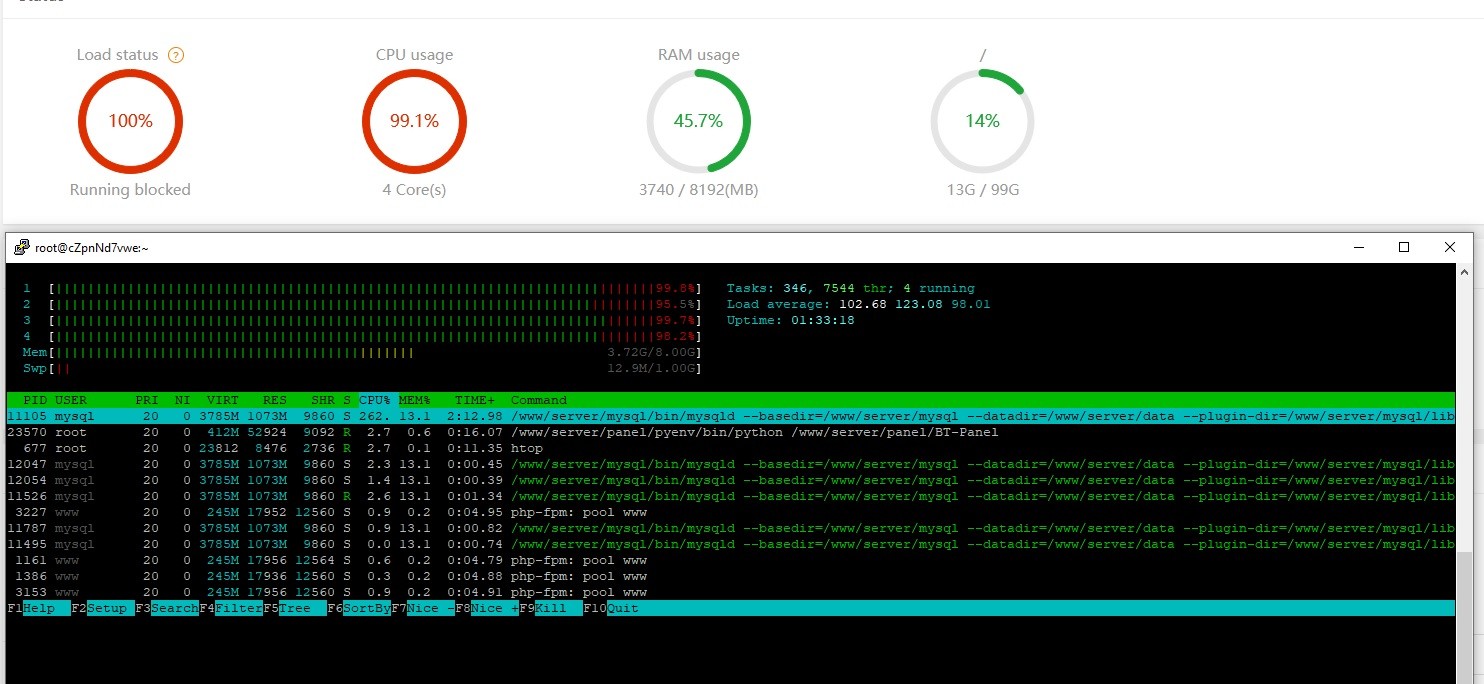The image size is (1484, 684).
Task: Click the RAM usage 45.7% gauge
Action: click(x=698, y=121)
